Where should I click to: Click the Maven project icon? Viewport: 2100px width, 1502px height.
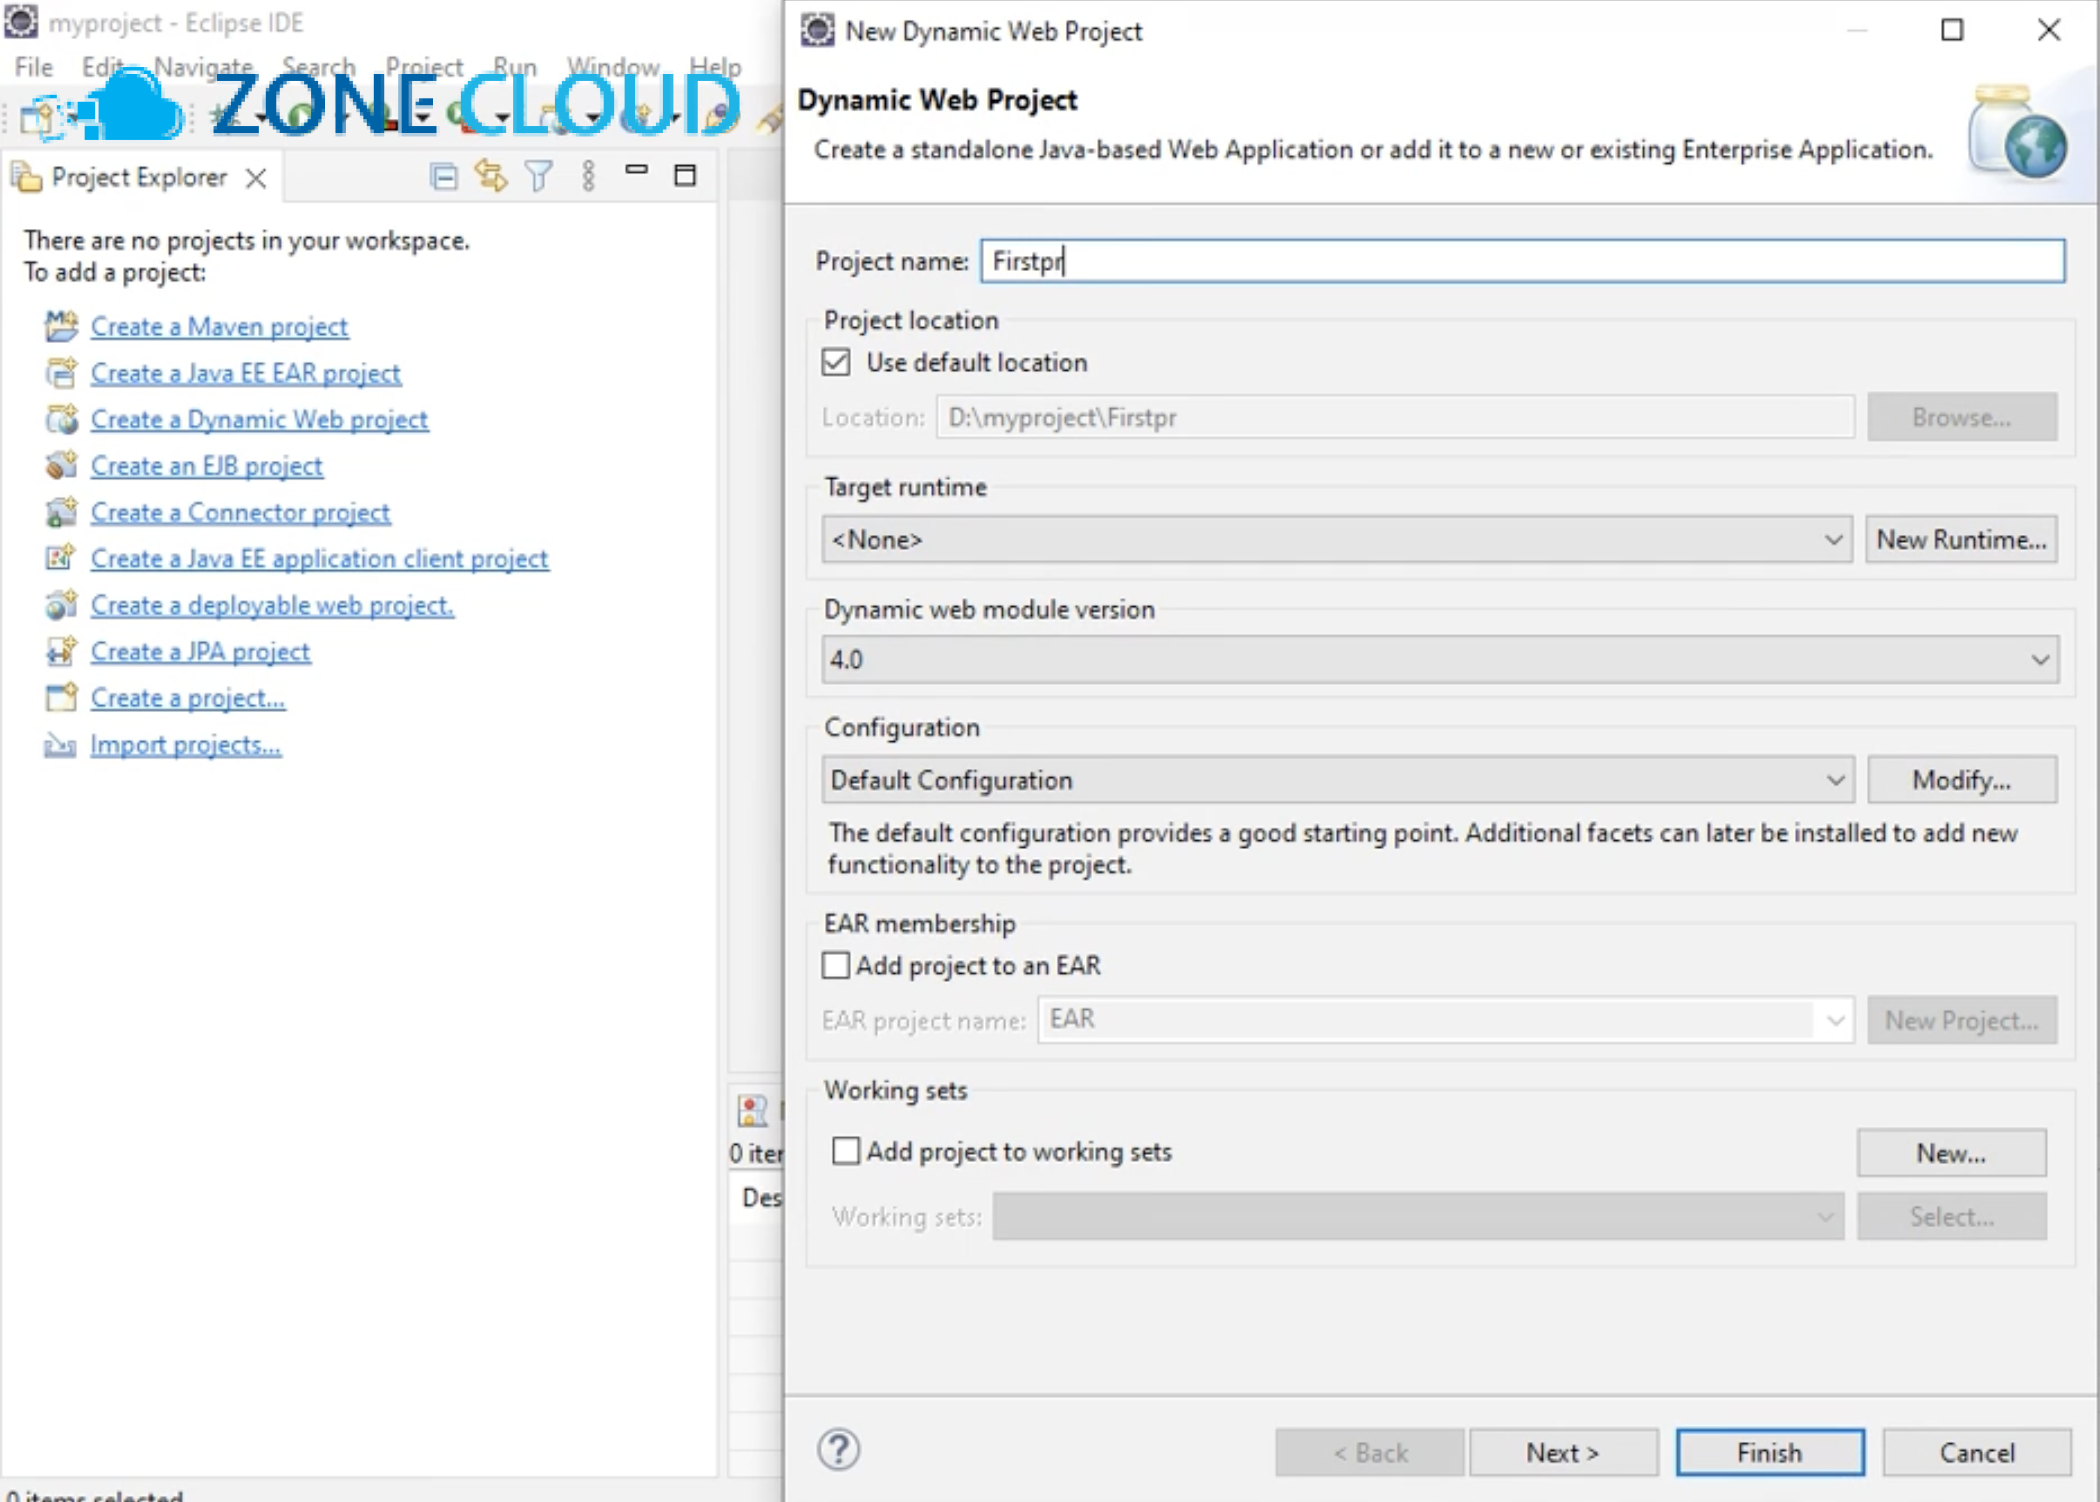61,326
